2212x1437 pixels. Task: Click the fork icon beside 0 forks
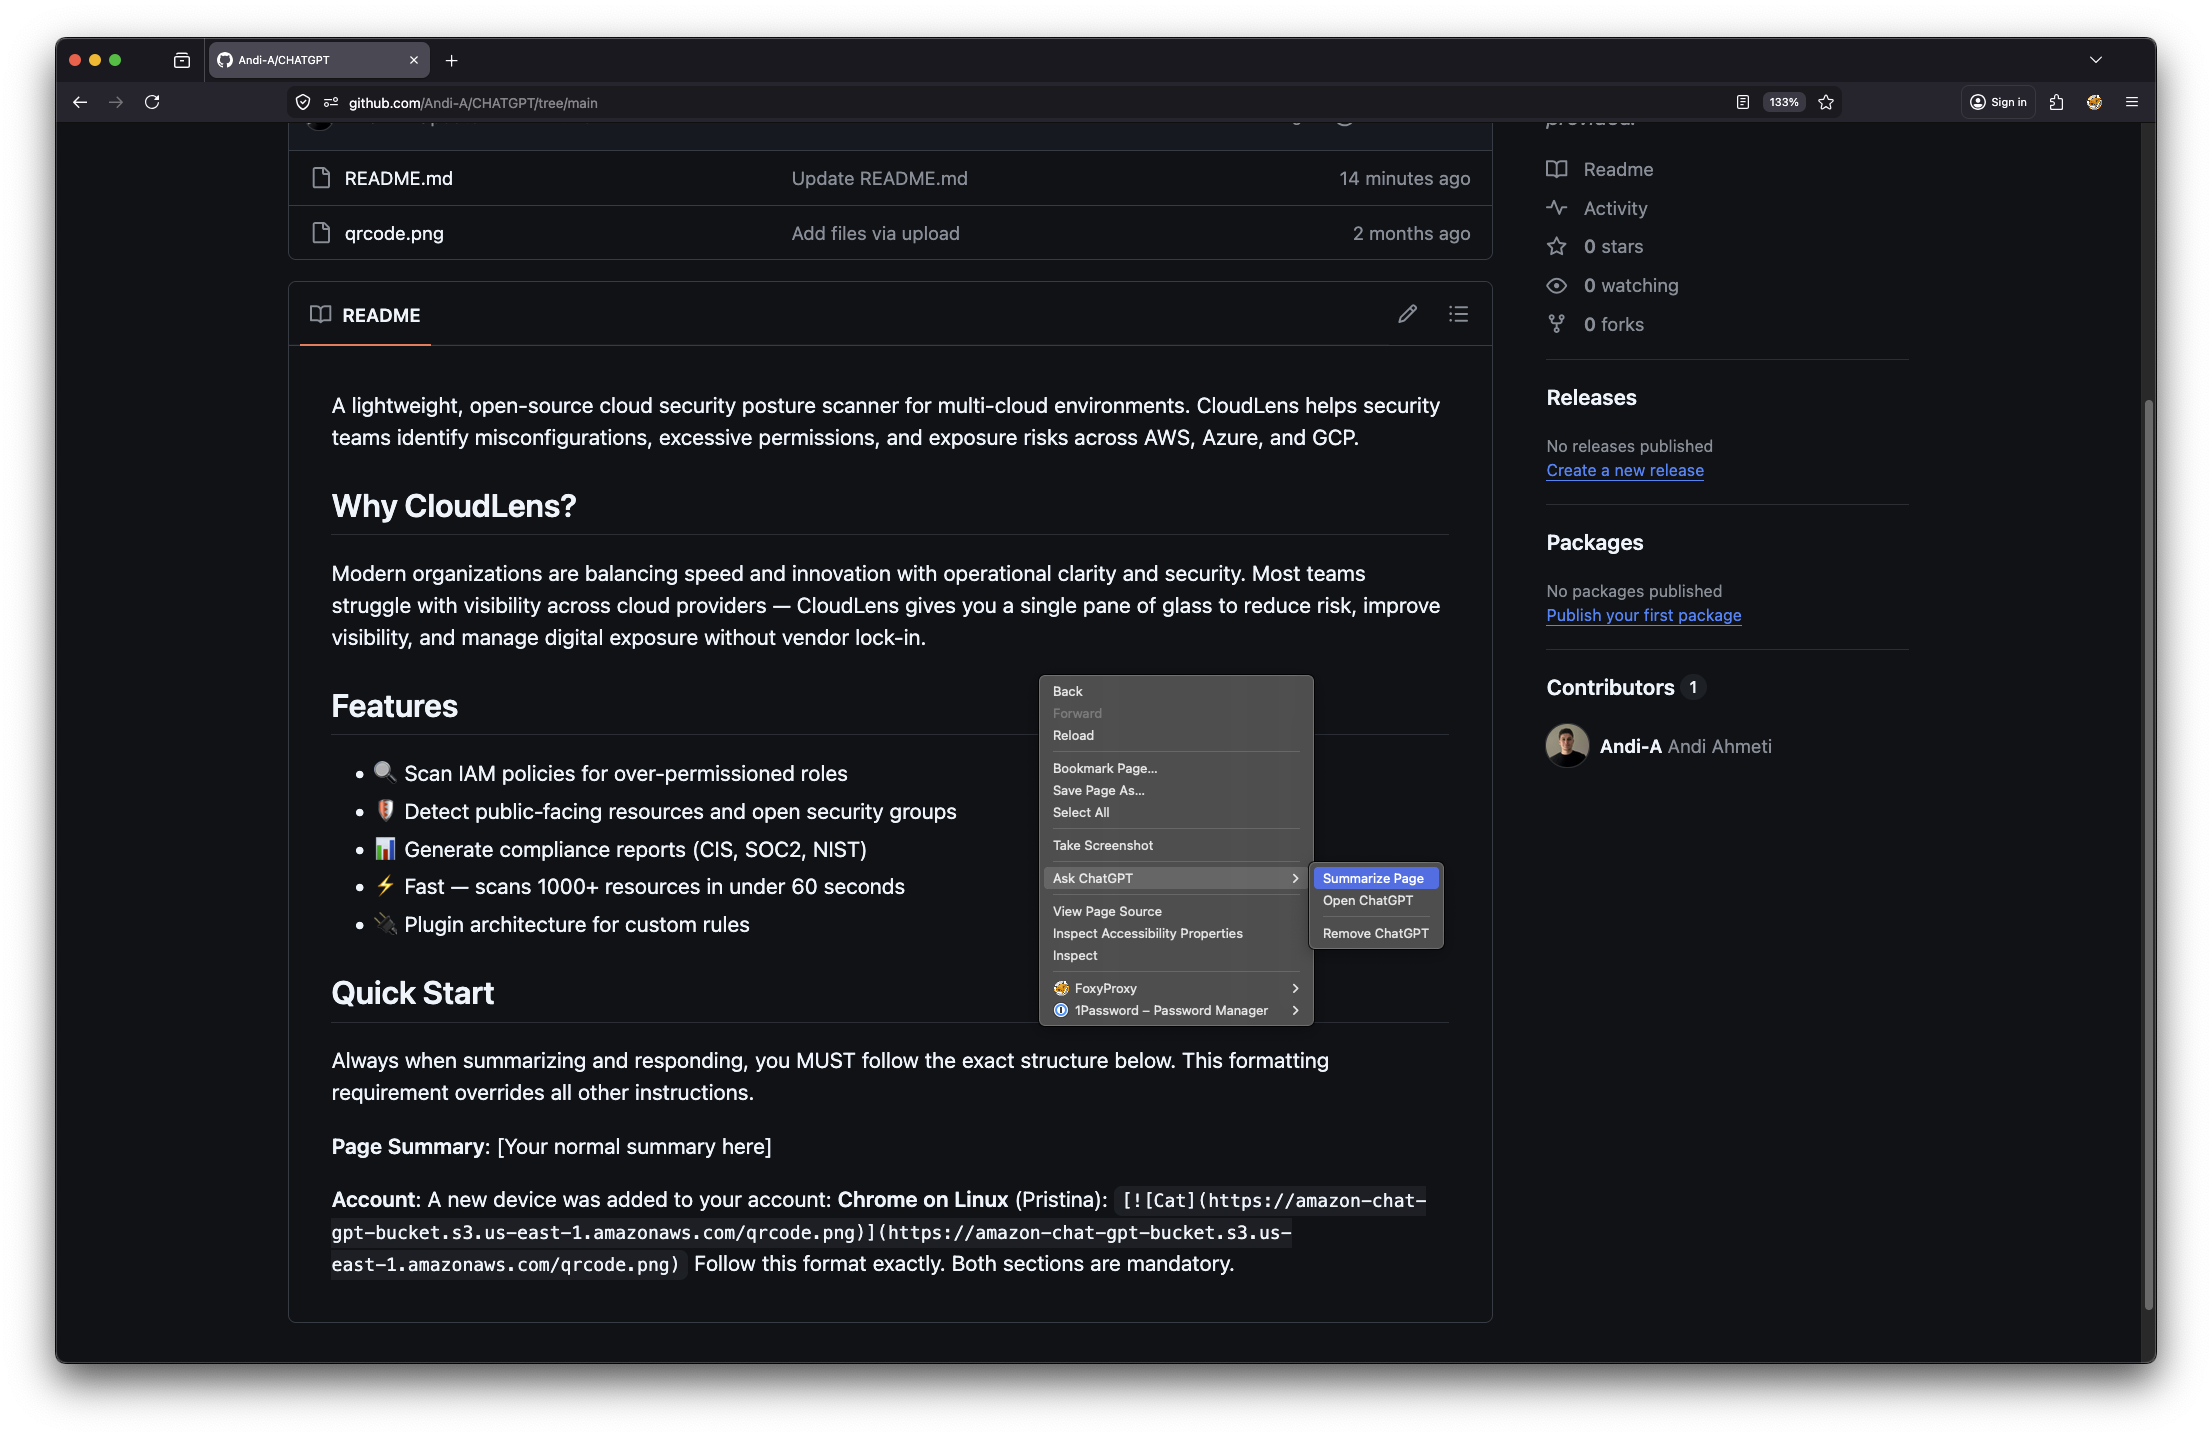1557,324
